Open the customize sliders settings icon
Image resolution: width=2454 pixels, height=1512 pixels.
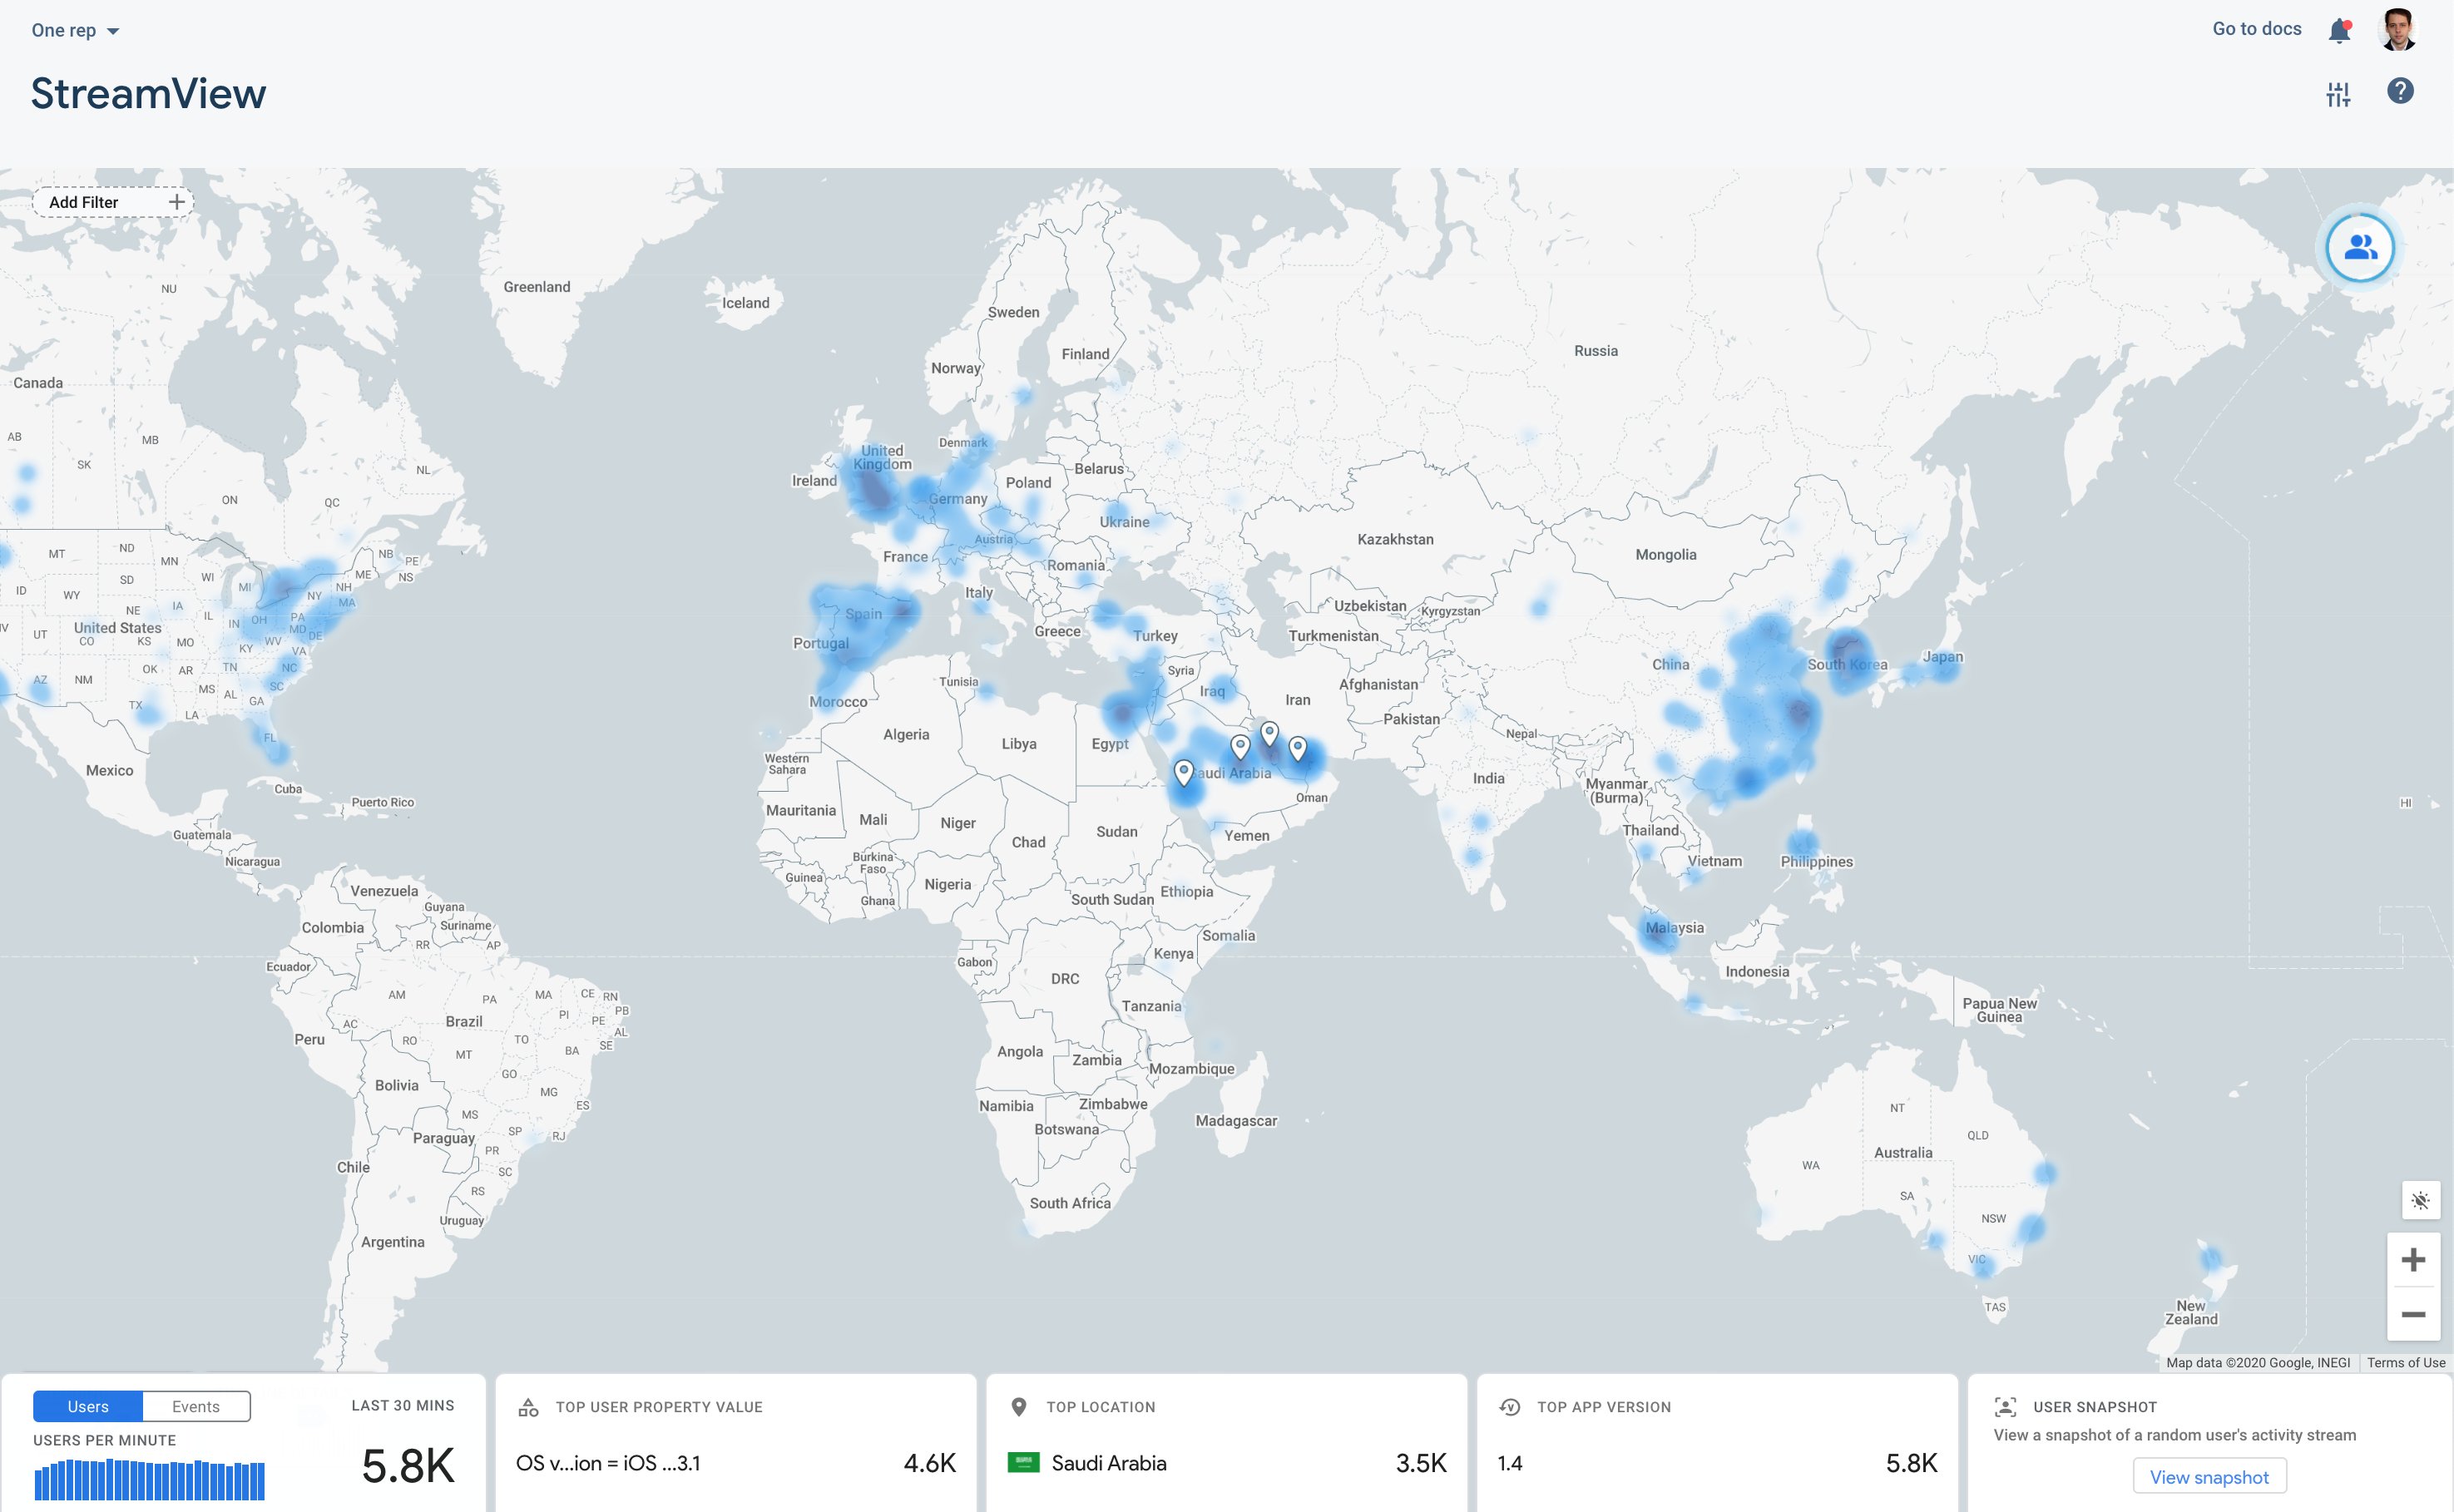[x=2338, y=95]
